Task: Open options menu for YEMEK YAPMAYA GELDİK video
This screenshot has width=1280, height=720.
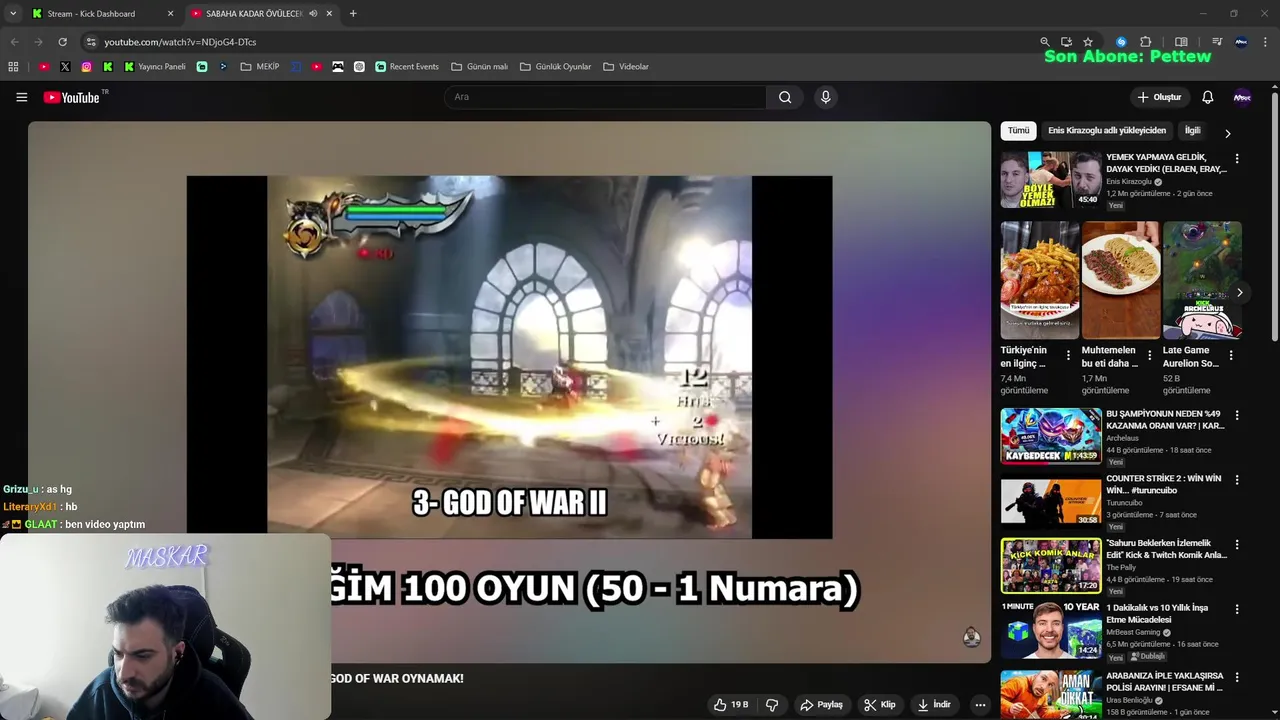Action: (x=1237, y=159)
